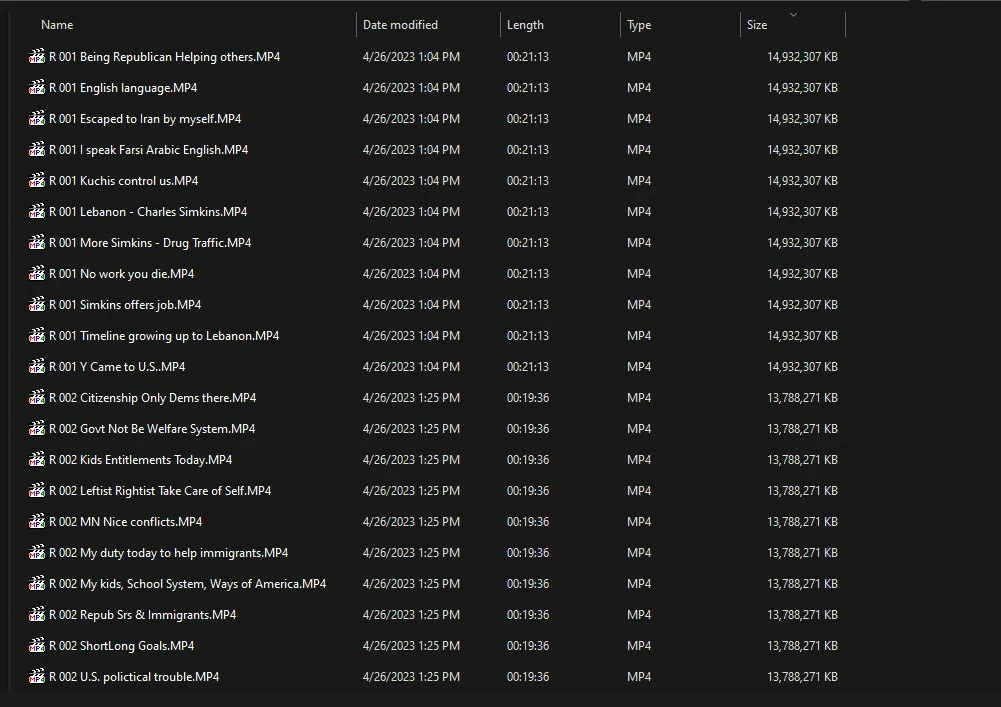The width and height of the screenshot is (1001, 707).
Task: Select file R 002 Kids Entitlements Today.MP4
Action: (x=140, y=460)
